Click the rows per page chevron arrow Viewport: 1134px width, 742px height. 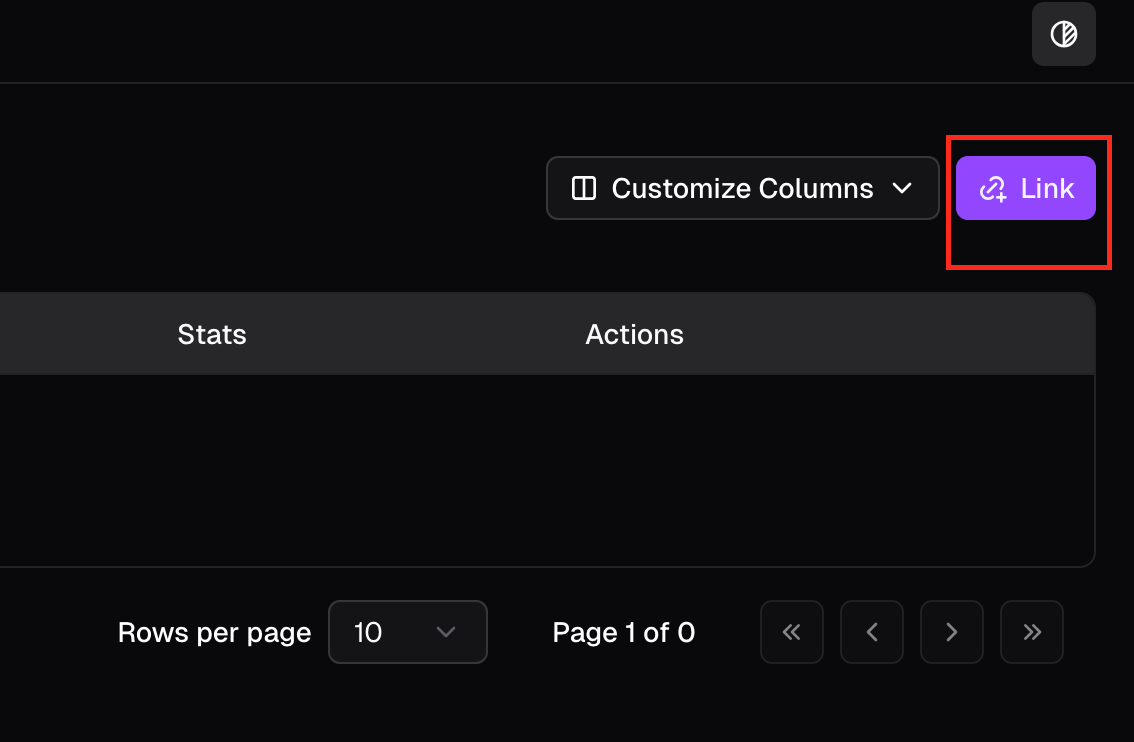click(446, 632)
